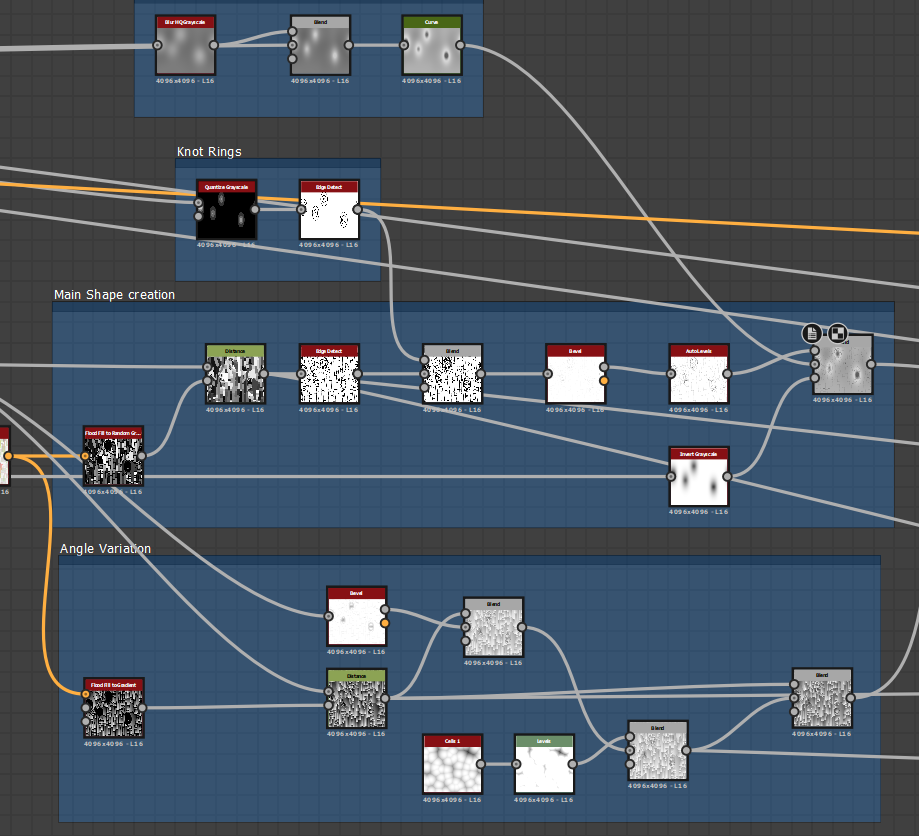The height and width of the screenshot is (836, 919).
Task: Click the checkerboard badge icon on the Main Shape output Blend node
Action: [x=838, y=334]
